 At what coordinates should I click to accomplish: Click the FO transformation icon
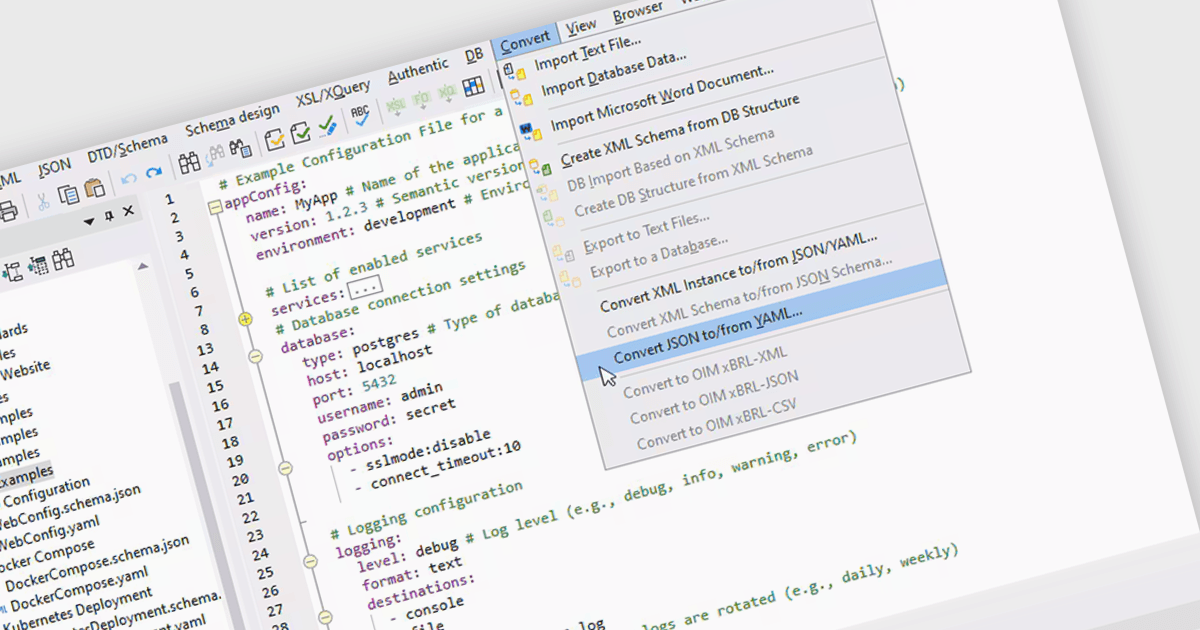click(421, 100)
